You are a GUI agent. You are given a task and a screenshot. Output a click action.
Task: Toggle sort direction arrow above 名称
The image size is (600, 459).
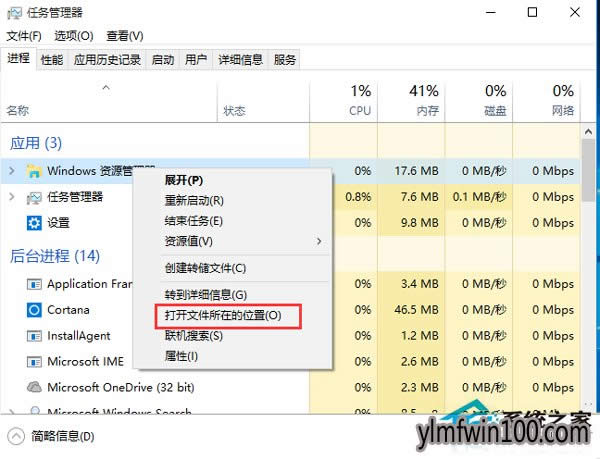(106, 88)
